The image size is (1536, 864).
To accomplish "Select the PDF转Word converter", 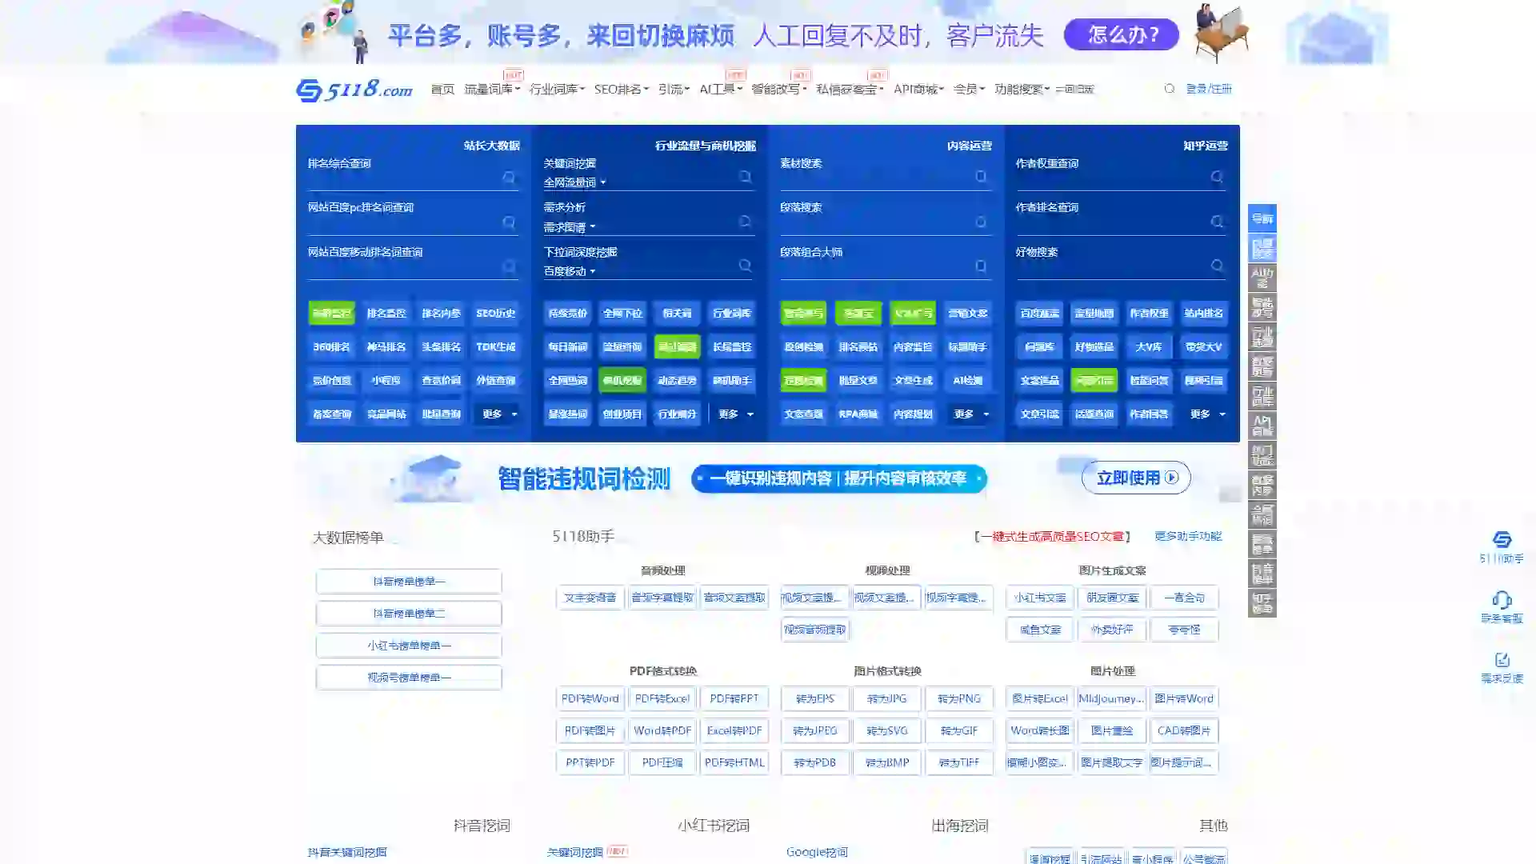I will 590,699.
